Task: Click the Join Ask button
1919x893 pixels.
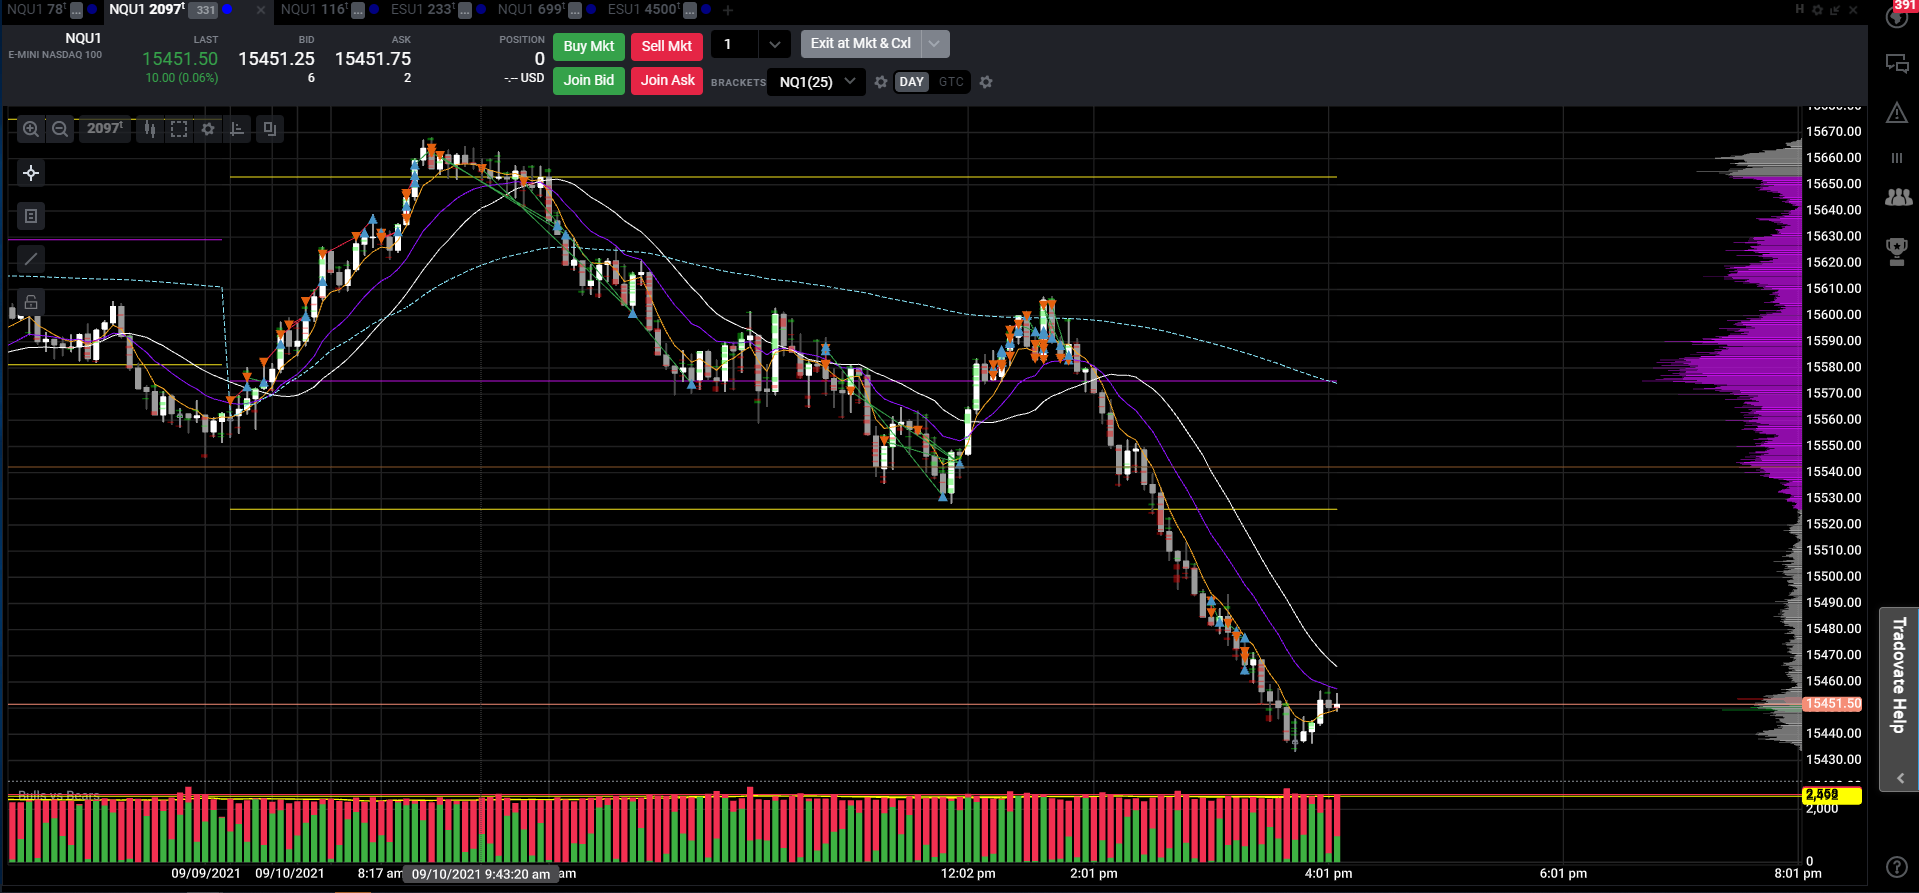Action: pyautogui.click(x=667, y=80)
